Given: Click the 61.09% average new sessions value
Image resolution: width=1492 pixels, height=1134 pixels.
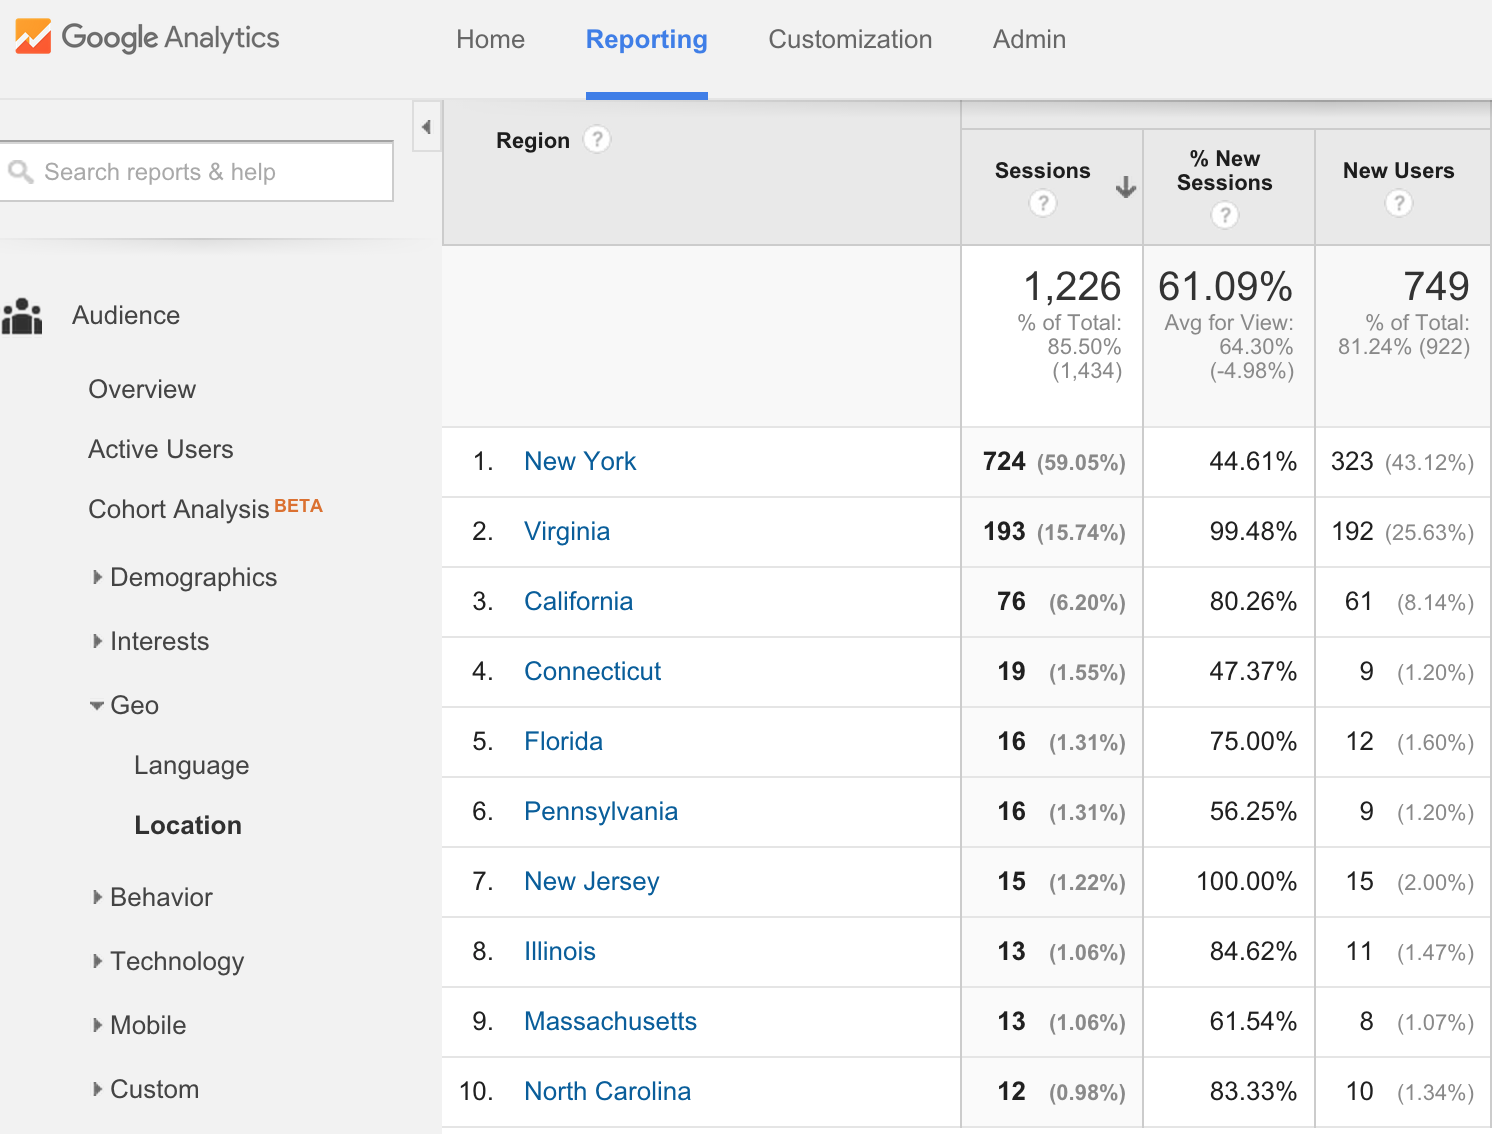Looking at the screenshot, I should pos(1225,286).
